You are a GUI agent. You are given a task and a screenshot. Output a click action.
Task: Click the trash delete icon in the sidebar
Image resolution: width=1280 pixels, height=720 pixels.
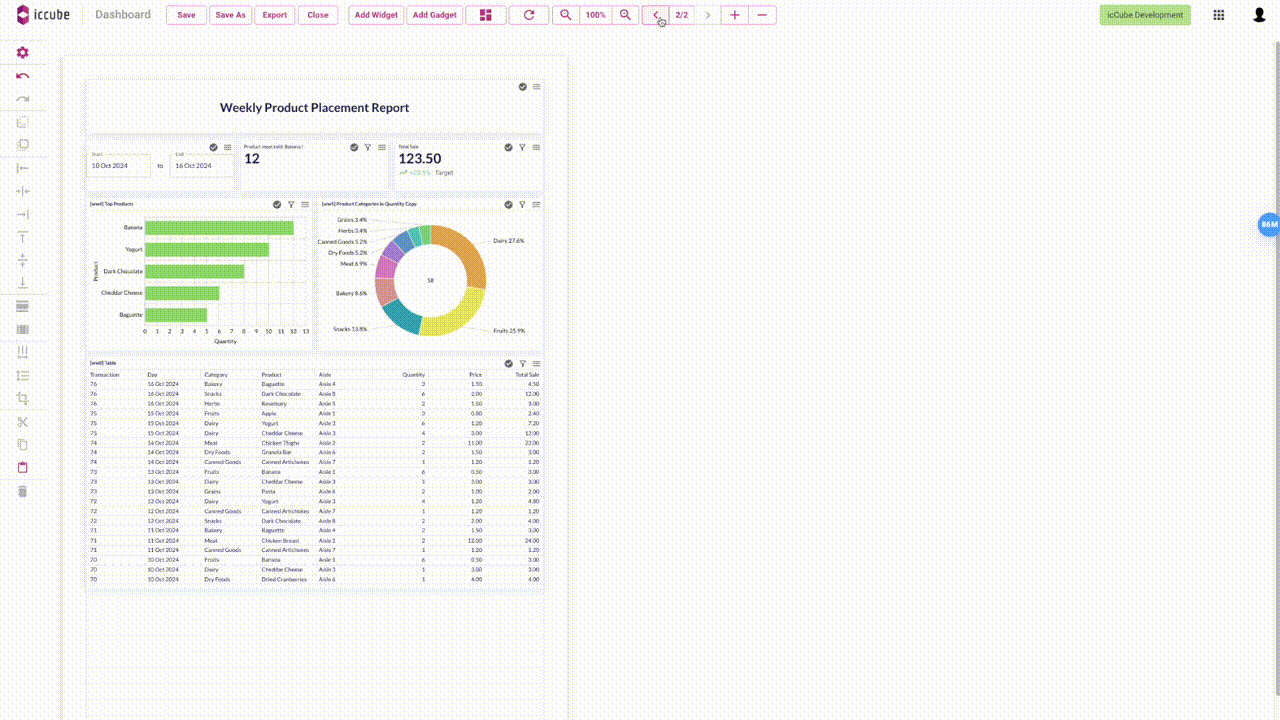(22, 491)
